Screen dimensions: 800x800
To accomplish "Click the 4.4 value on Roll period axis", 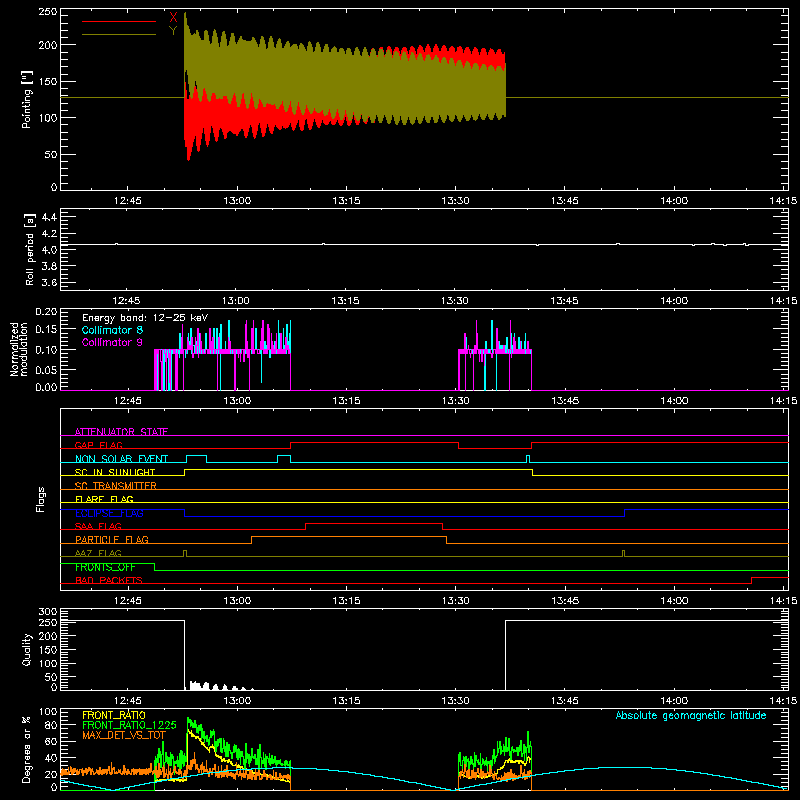I will (x=49, y=218).
